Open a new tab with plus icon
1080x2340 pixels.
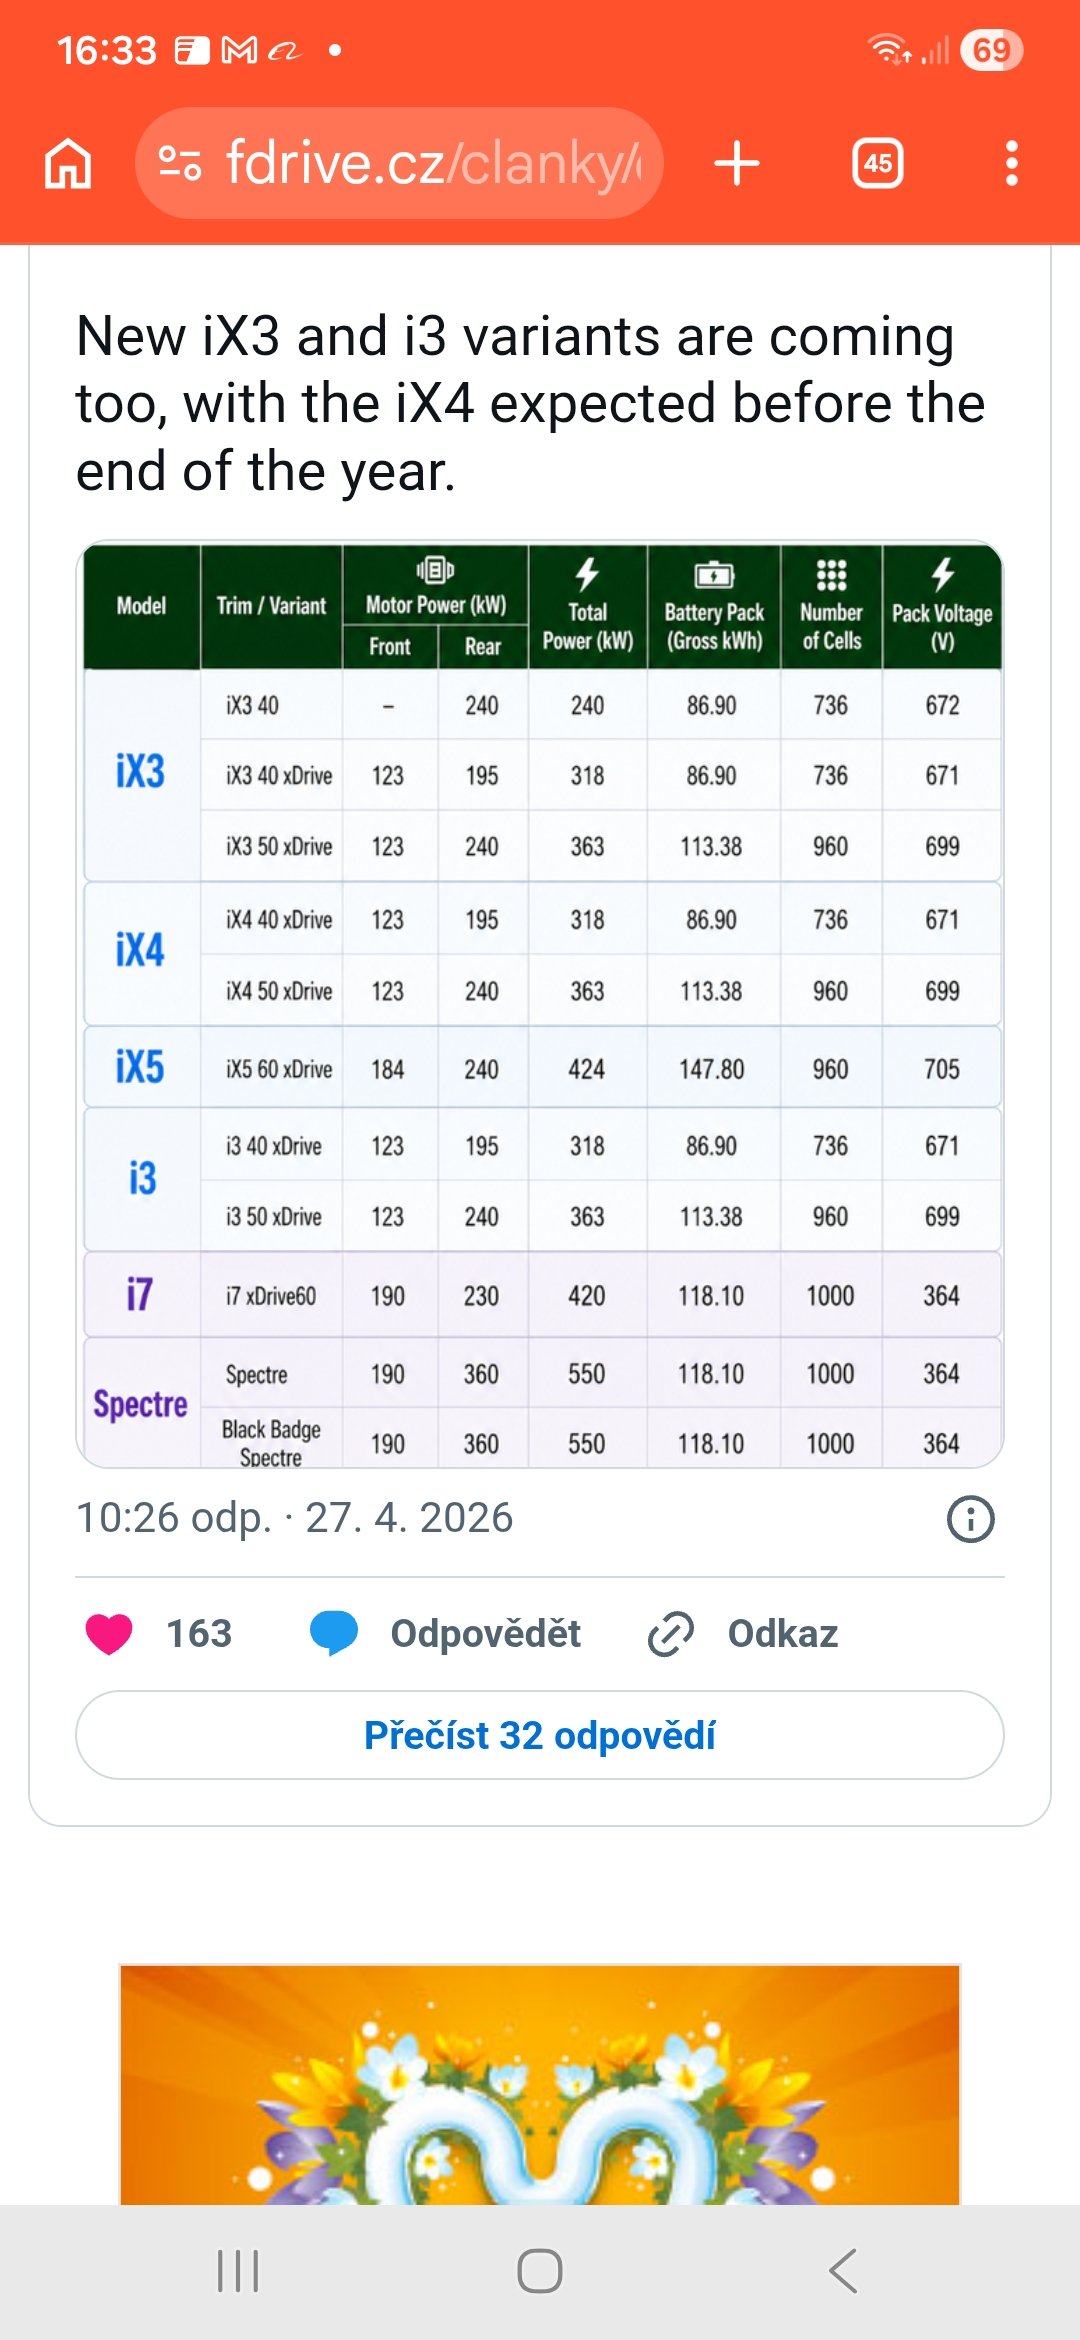pyautogui.click(x=737, y=163)
